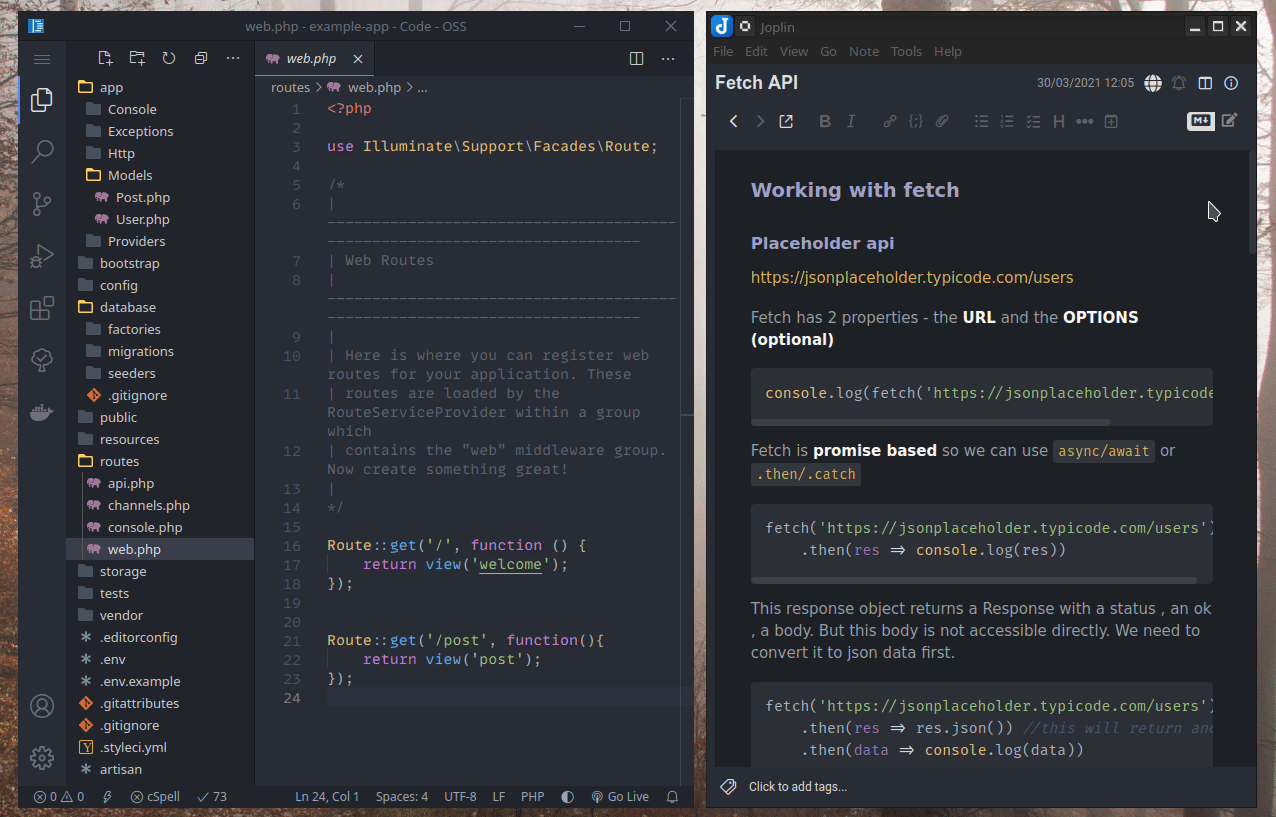Open the Extensions view
1276x817 pixels.
42,308
